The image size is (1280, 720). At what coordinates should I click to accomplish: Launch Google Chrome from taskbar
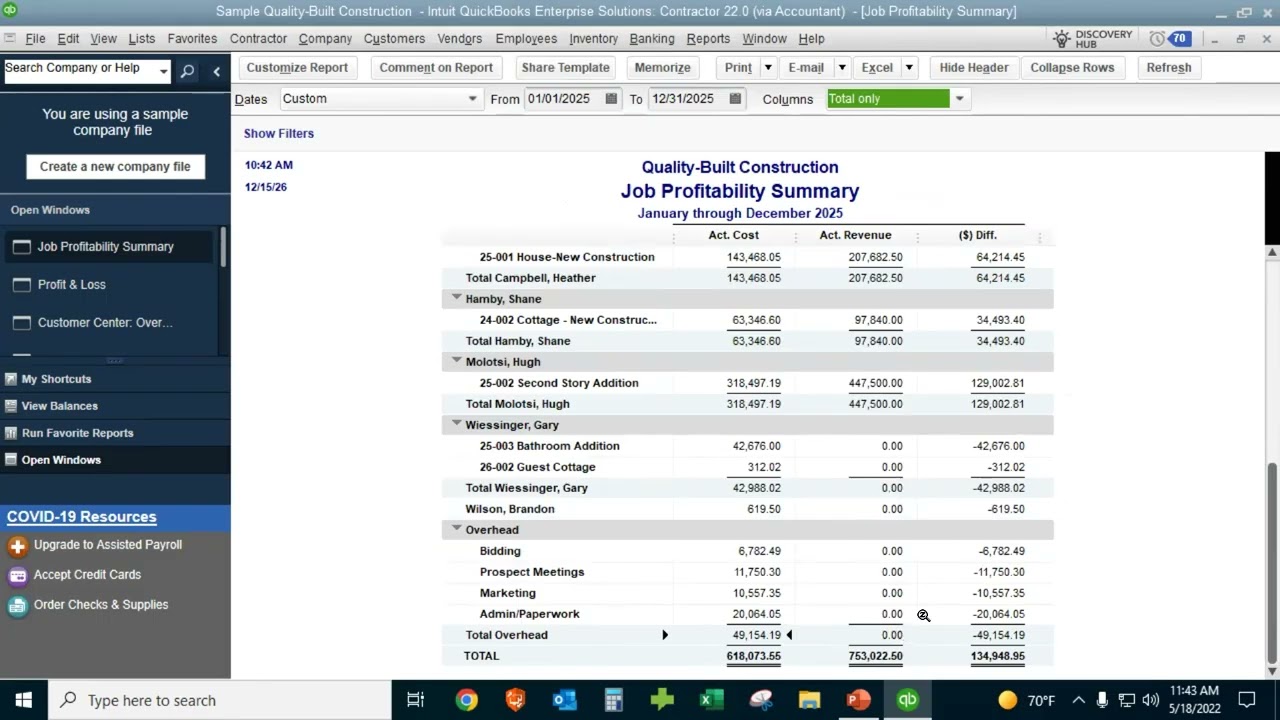click(x=467, y=700)
